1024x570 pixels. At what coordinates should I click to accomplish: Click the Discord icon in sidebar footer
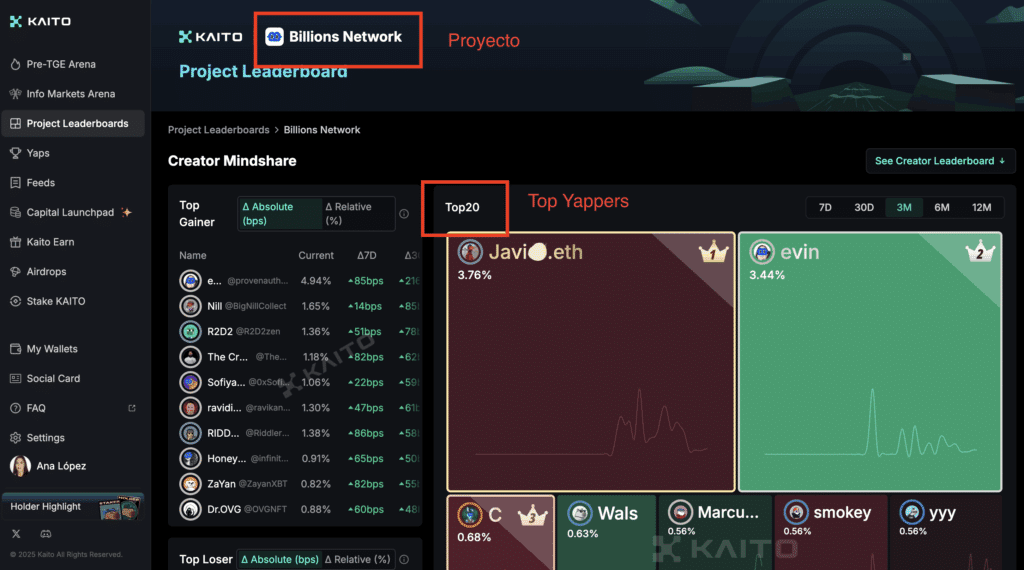(x=46, y=534)
